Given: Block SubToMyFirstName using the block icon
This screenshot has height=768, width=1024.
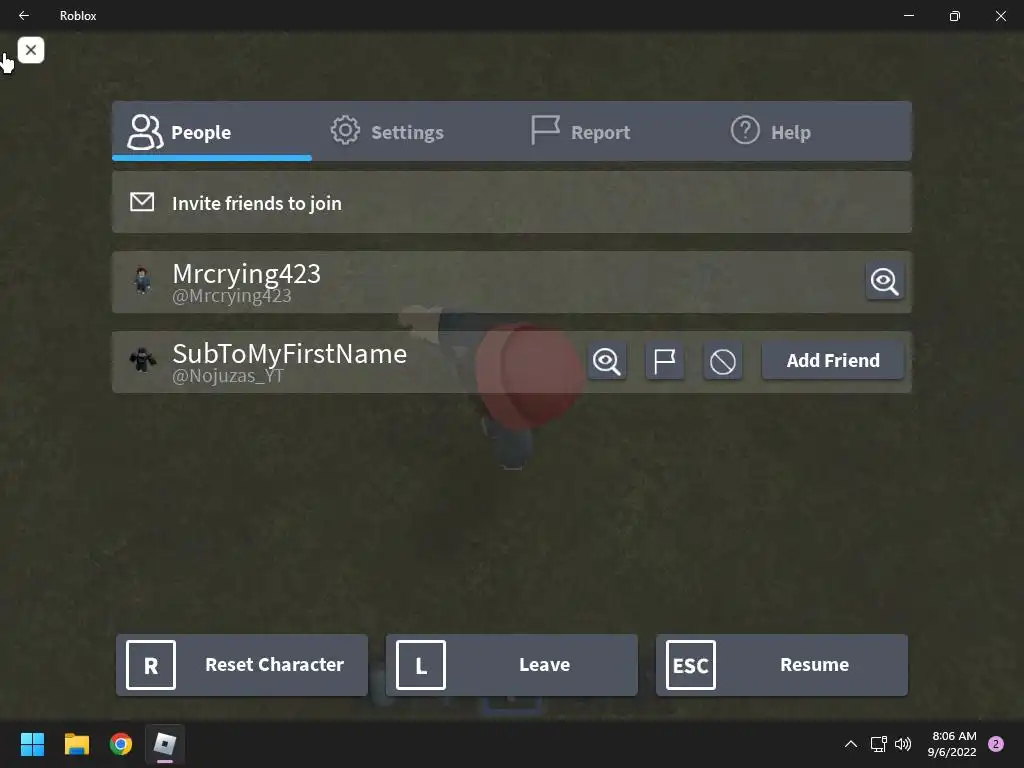Looking at the screenshot, I should [722, 360].
